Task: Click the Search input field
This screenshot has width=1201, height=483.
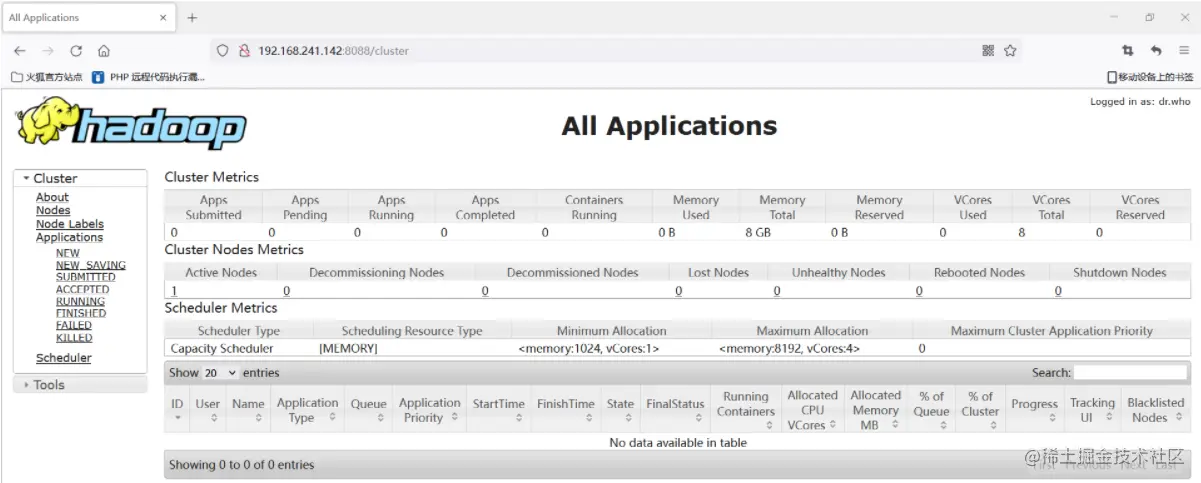Action: [x=1130, y=373]
